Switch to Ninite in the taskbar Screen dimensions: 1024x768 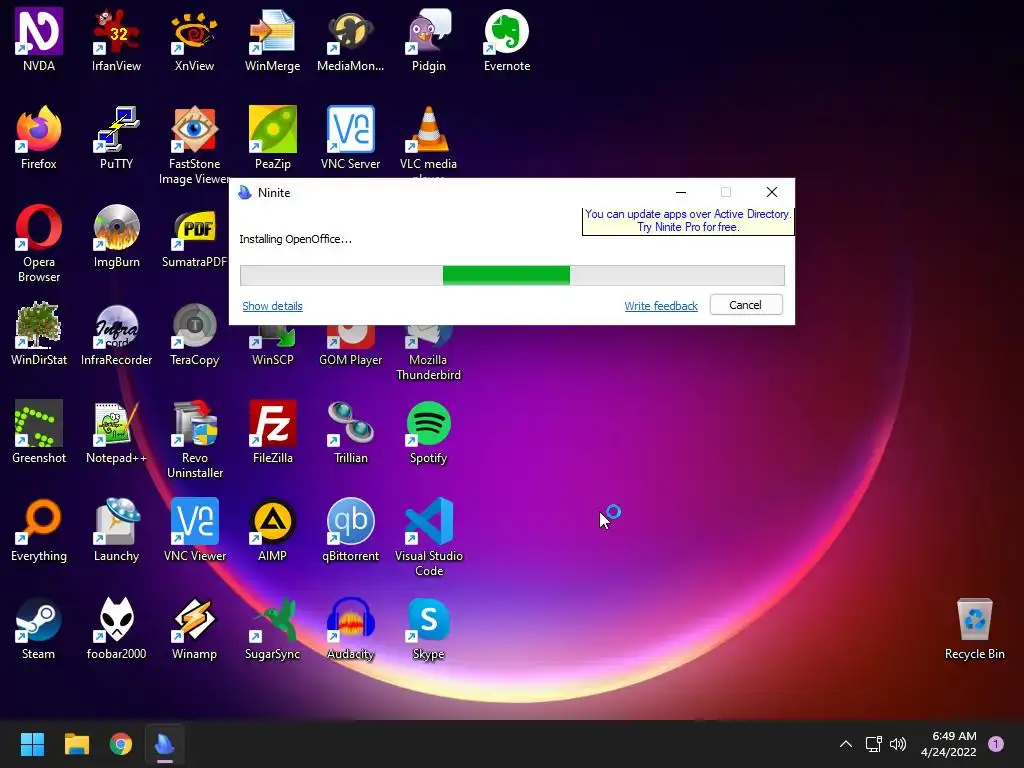click(165, 744)
